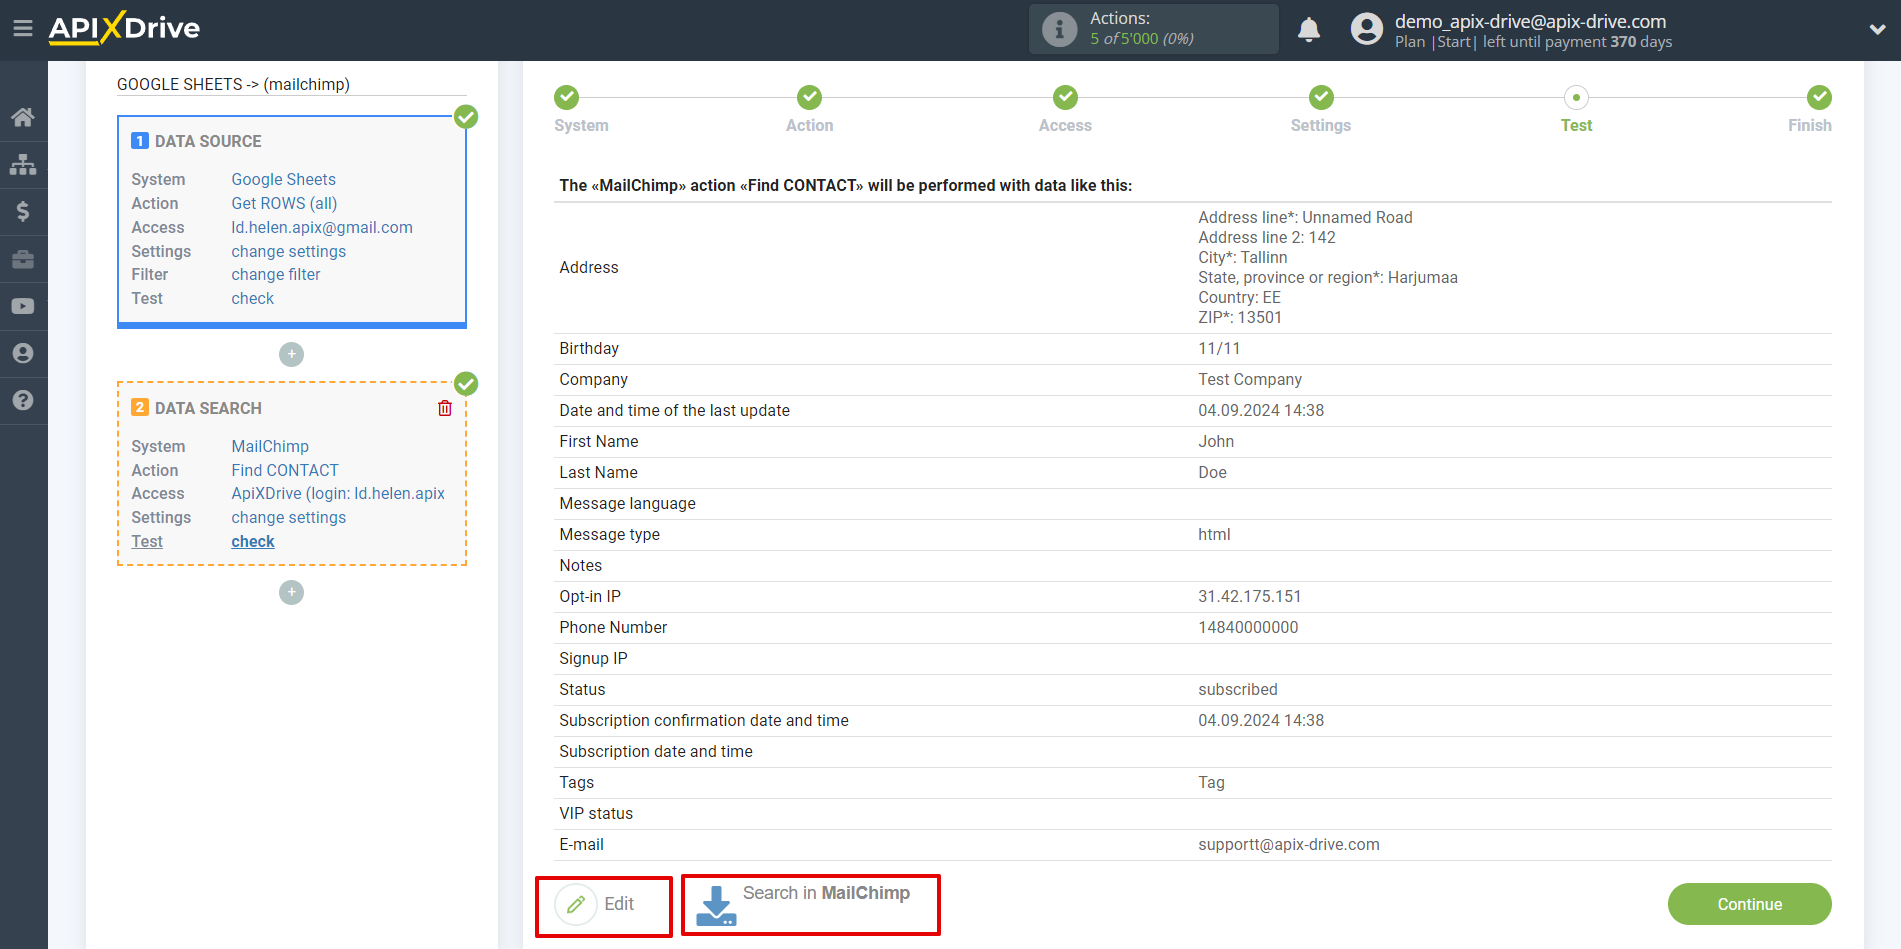Delete the Data Search block via trash icon
This screenshot has height=949, width=1901.
point(445,408)
